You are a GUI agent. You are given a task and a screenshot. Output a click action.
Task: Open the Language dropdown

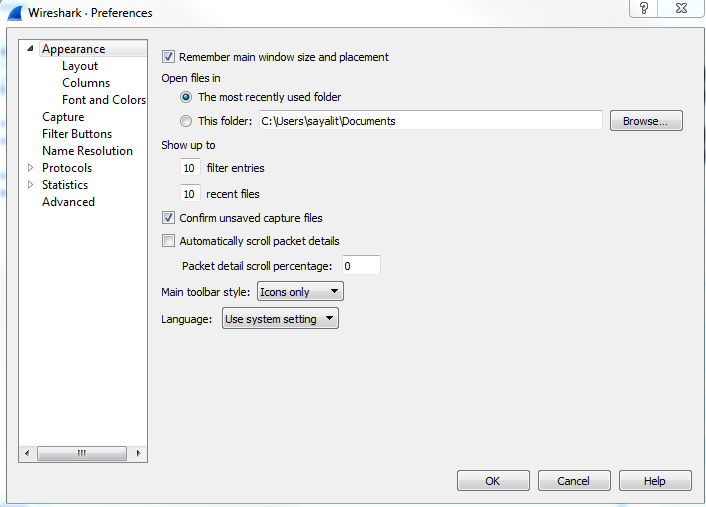point(281,319)
